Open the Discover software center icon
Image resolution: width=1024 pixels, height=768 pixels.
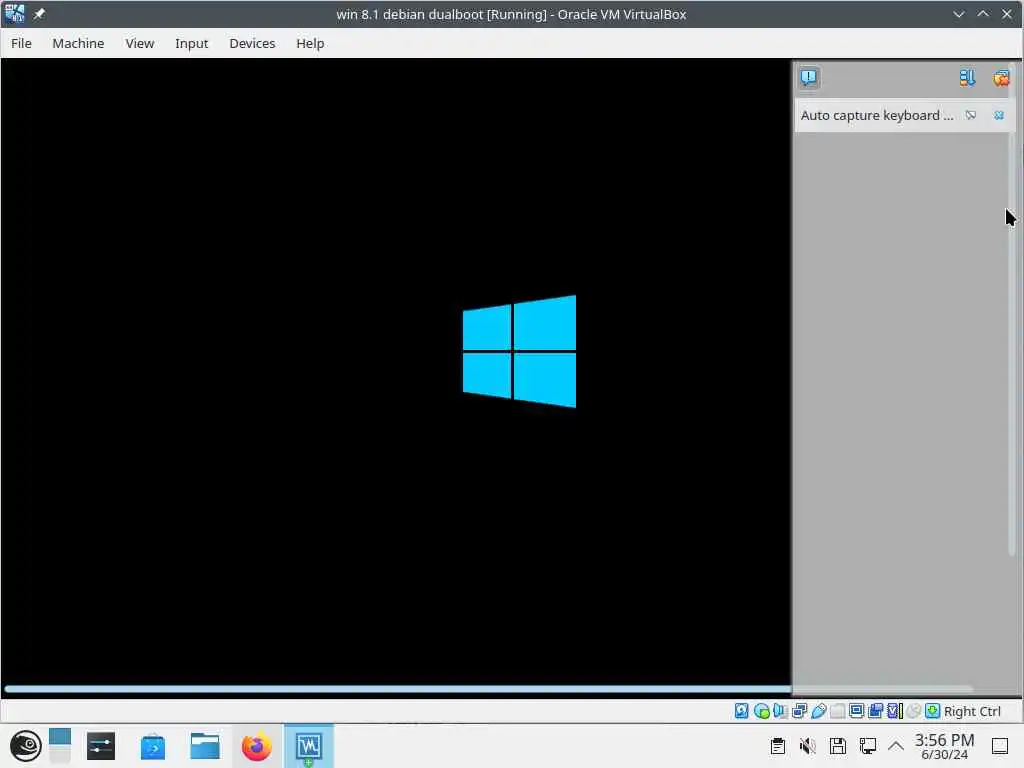153,746
